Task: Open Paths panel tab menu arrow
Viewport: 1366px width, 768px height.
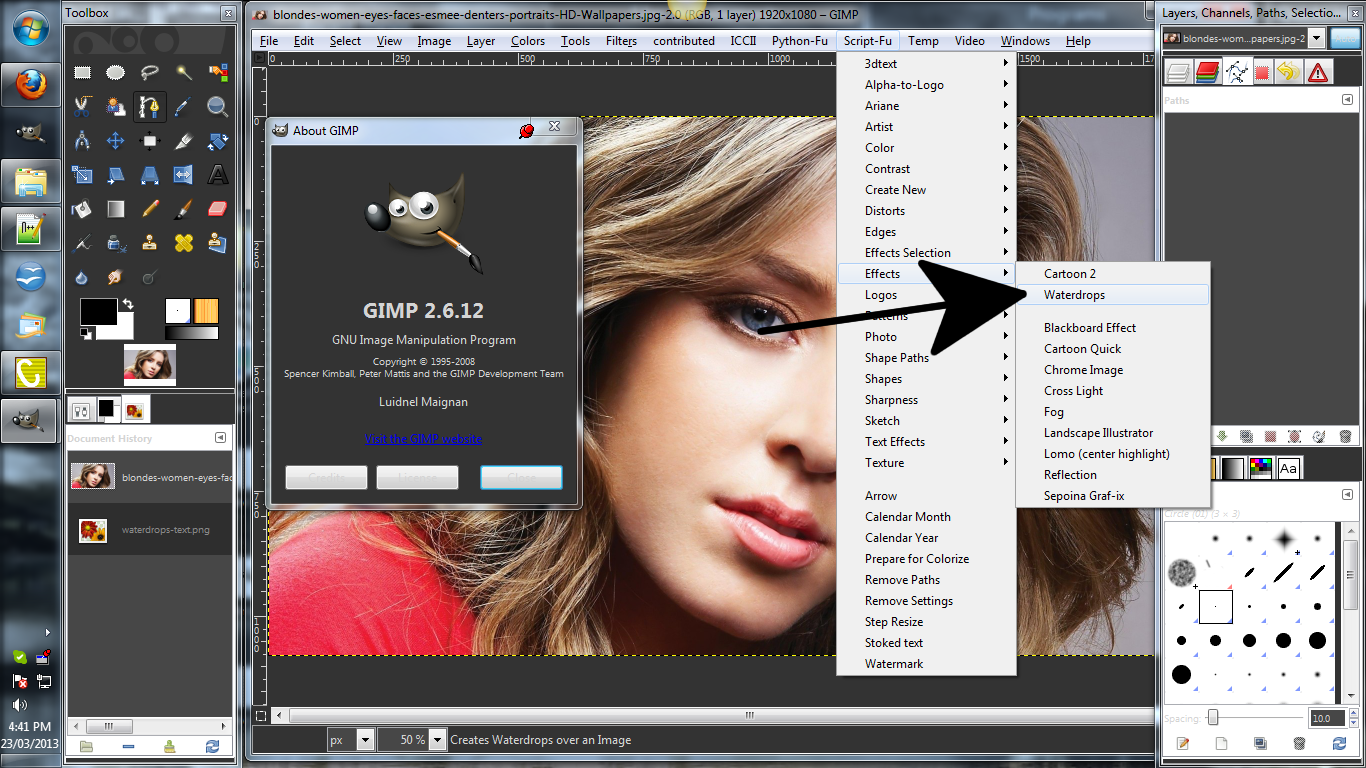Action: (x=1346, y=100)
